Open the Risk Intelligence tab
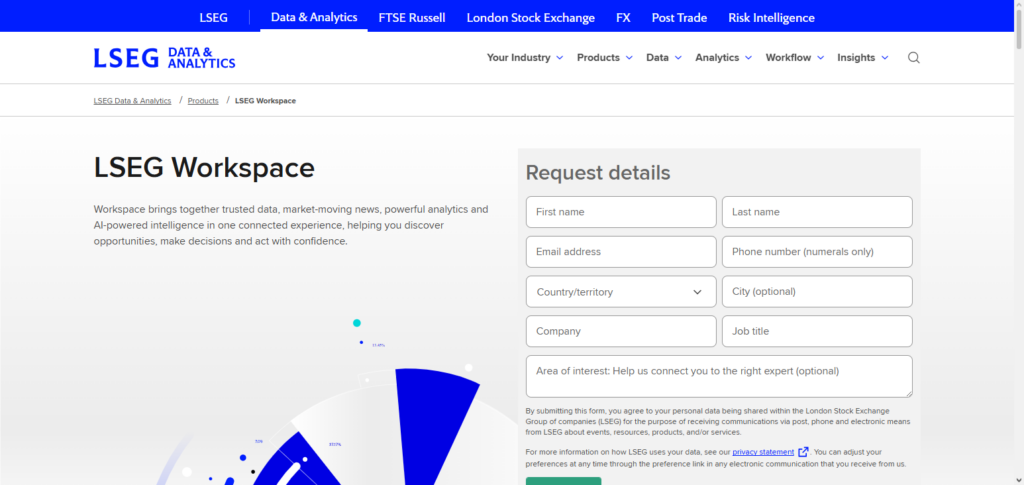 [771, 18]
